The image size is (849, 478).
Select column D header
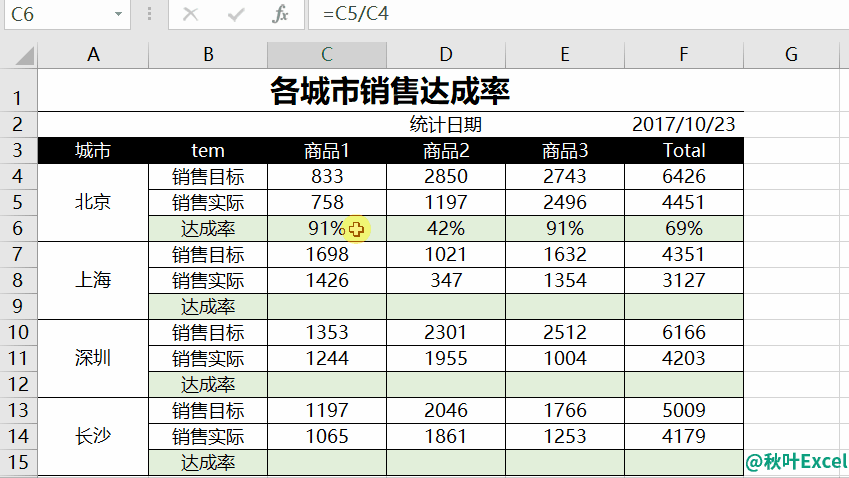pos(446,55)
